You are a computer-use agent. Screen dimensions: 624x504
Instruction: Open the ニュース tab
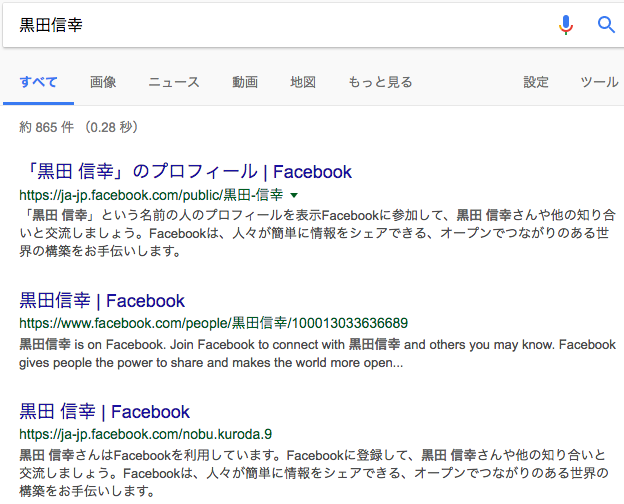(174, 82)
